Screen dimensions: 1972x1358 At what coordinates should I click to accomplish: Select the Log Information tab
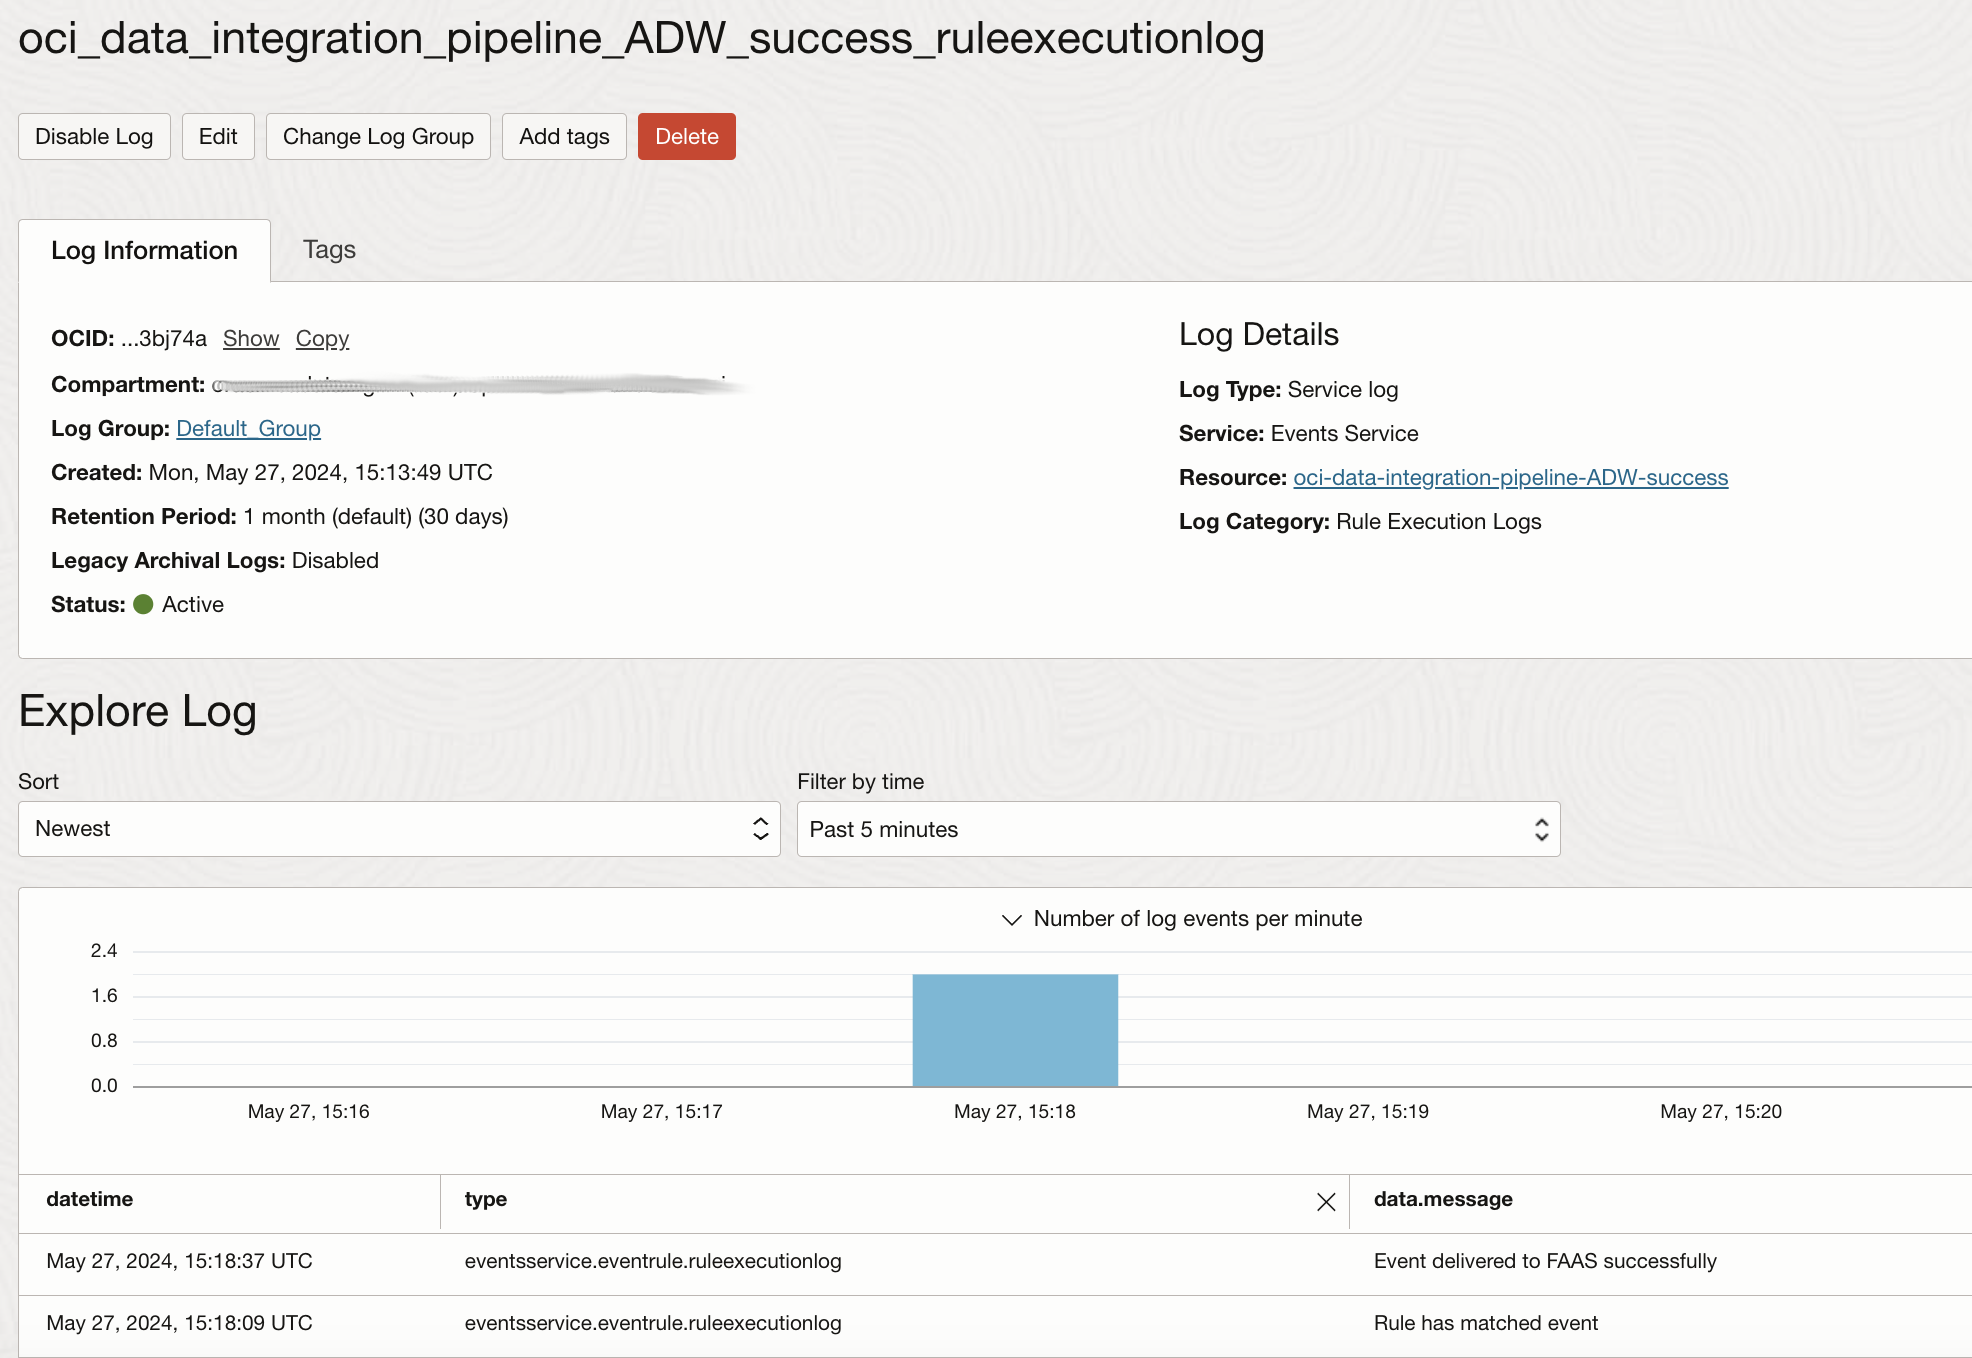coord(145,250)
